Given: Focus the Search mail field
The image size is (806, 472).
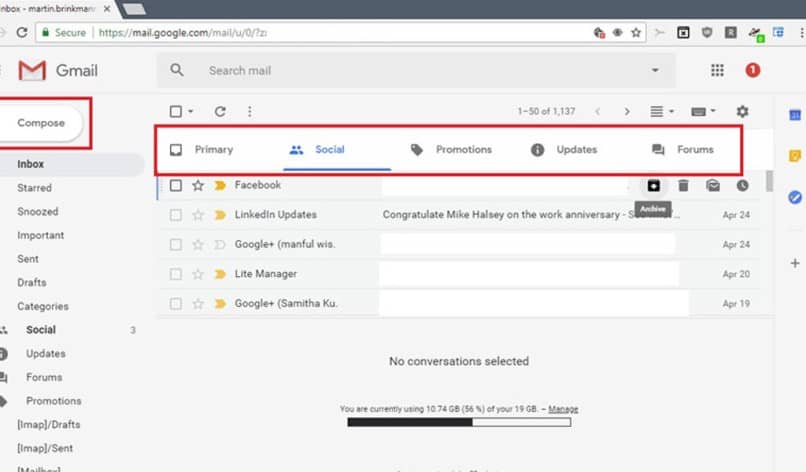Looking at the screenshot, I should [x=416, y=70].
